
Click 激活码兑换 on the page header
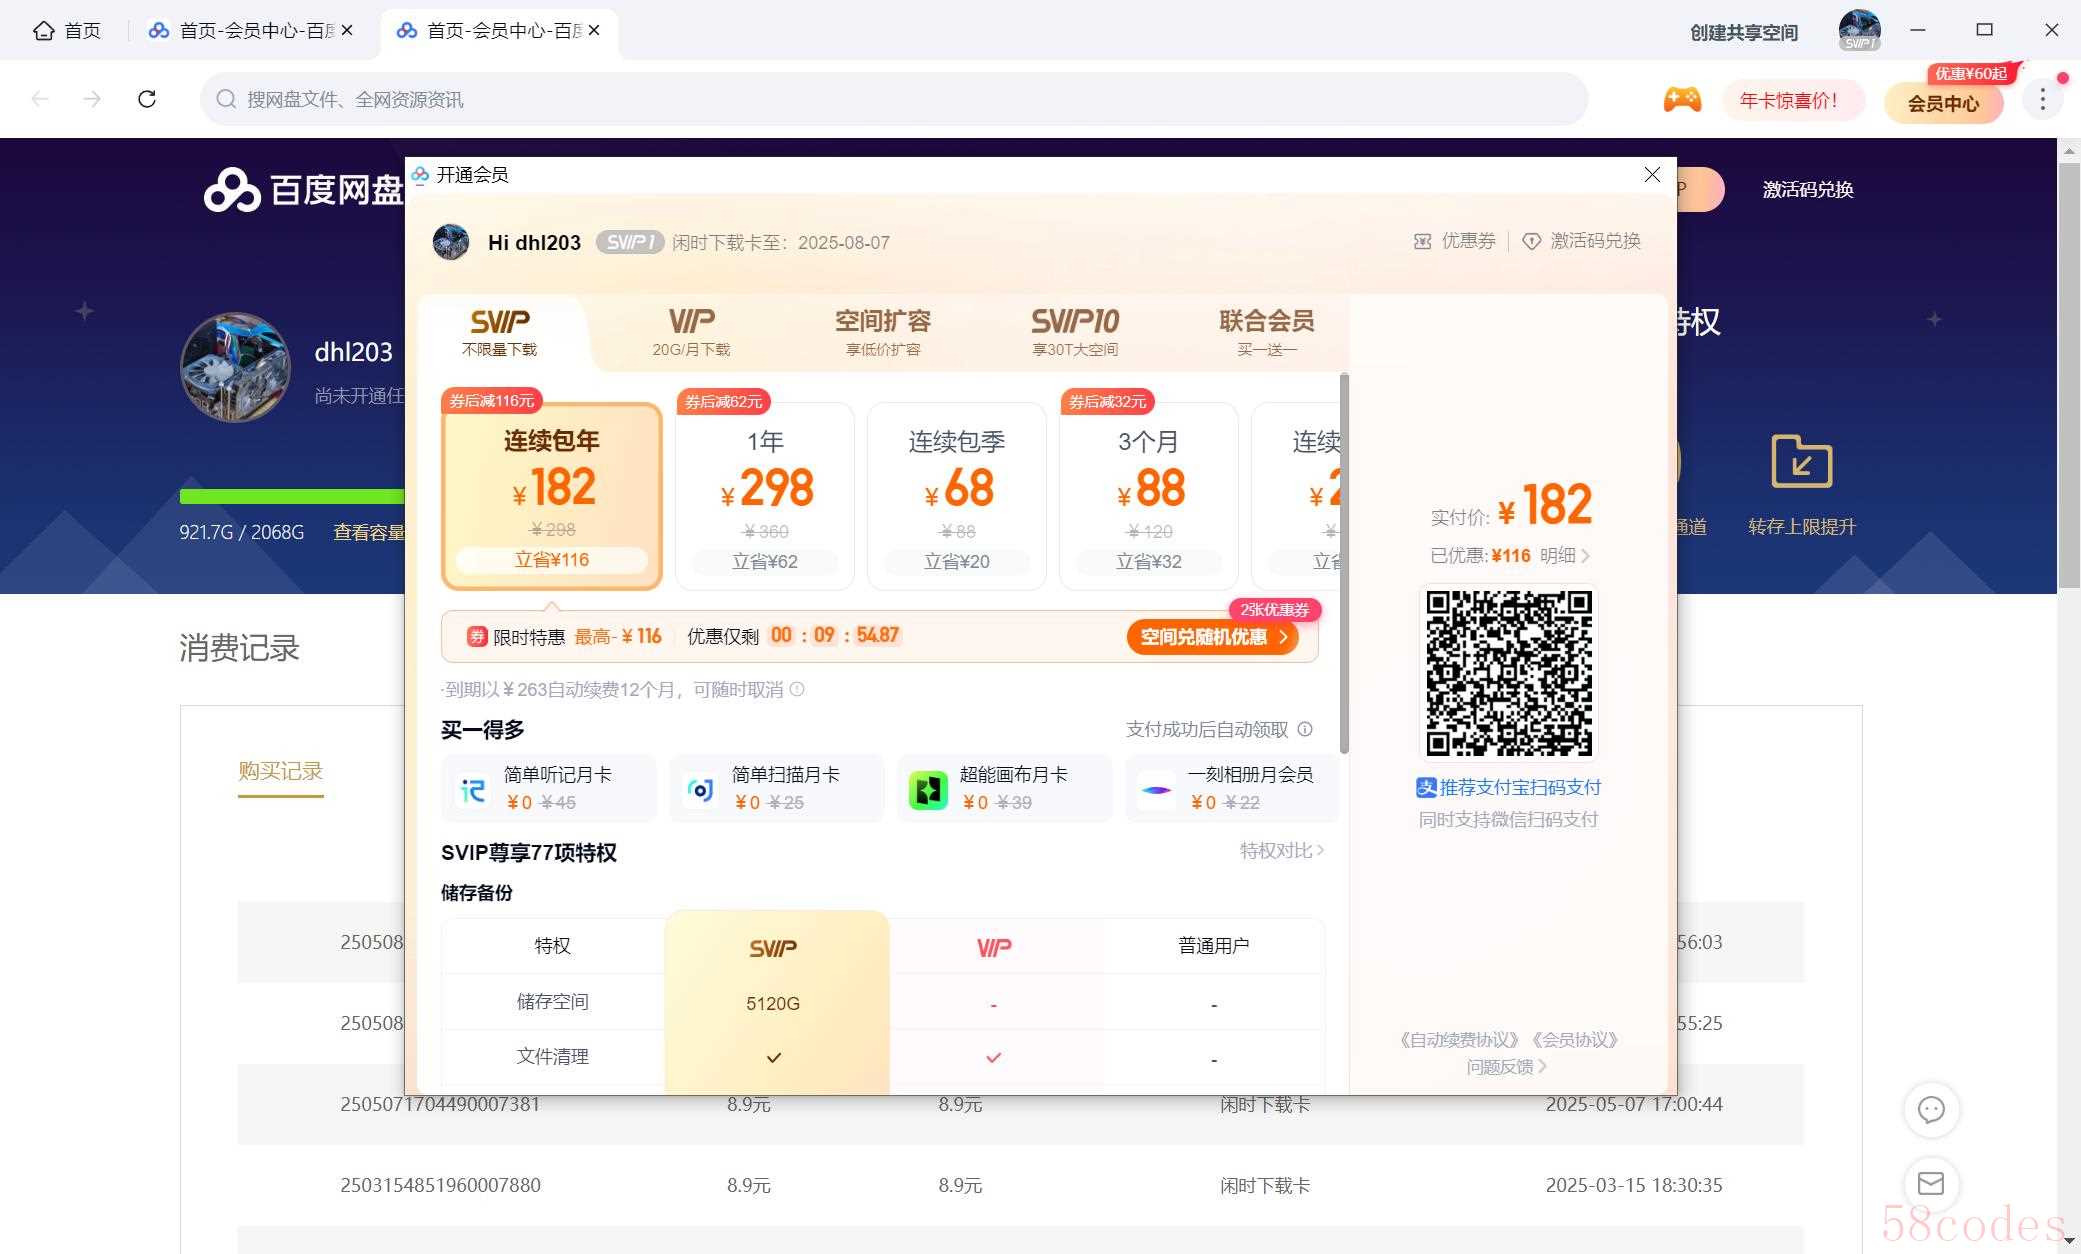point(1808,189)
